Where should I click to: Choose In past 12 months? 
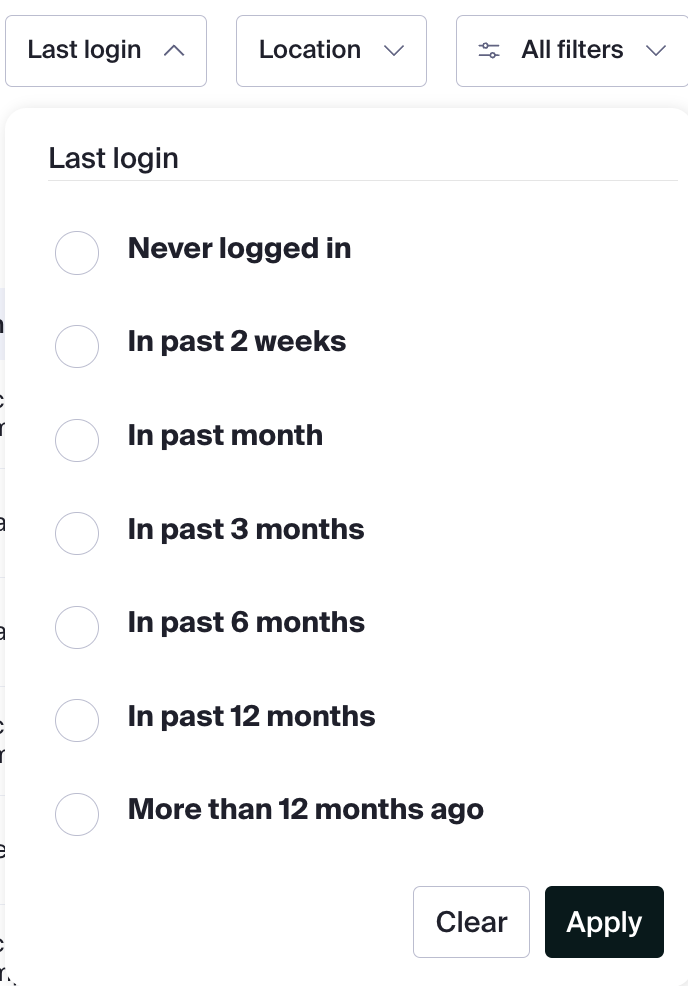77,721
